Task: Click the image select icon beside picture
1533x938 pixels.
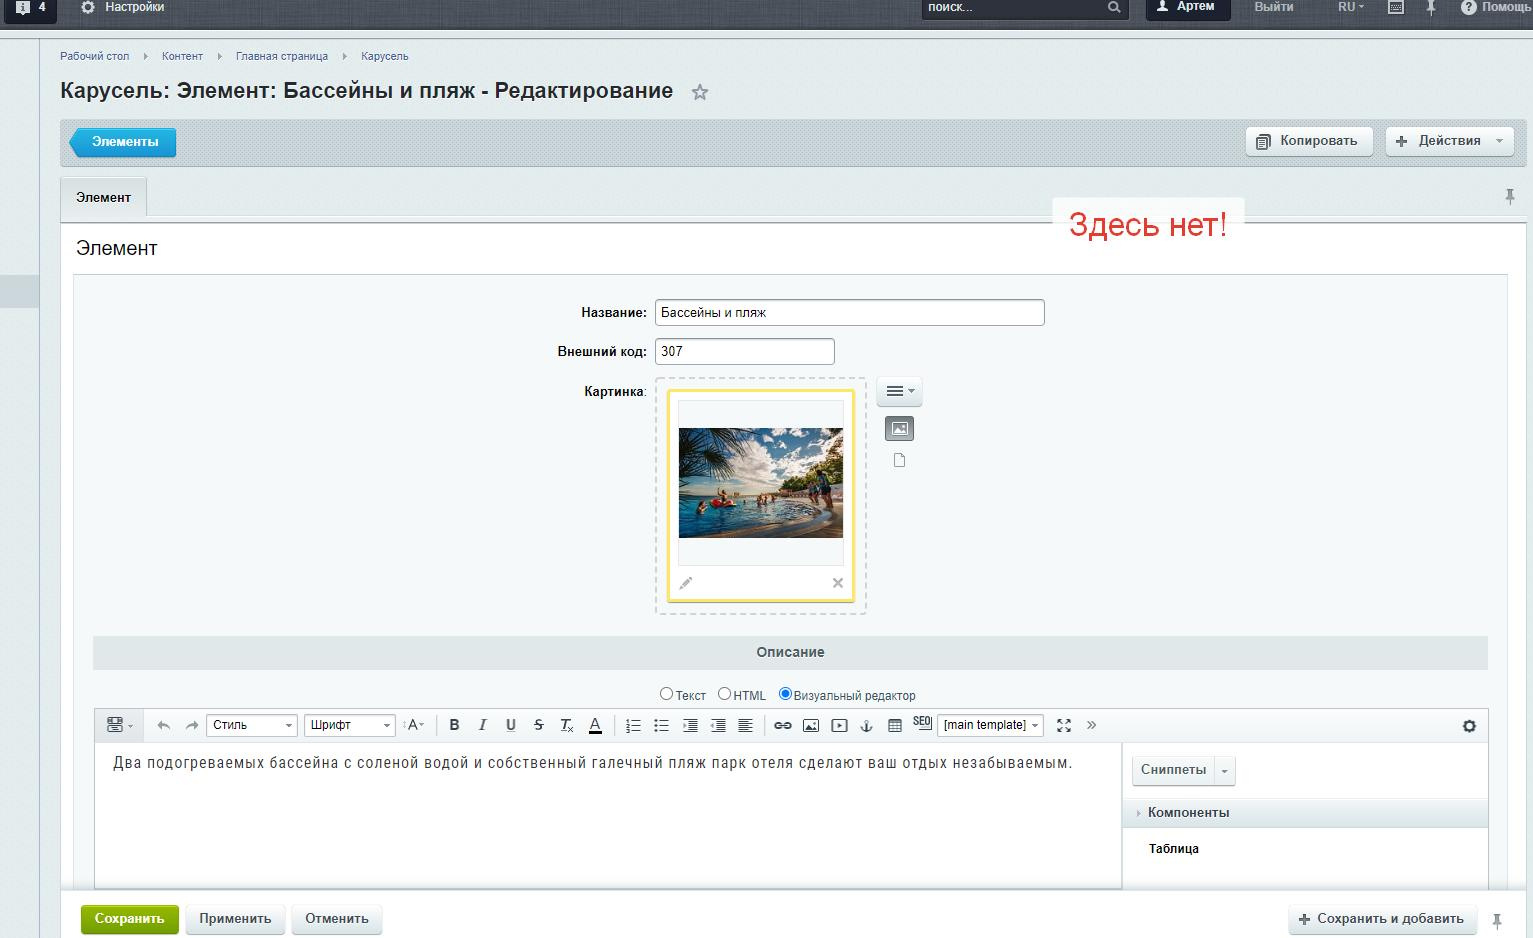Action: coord(900,429)
